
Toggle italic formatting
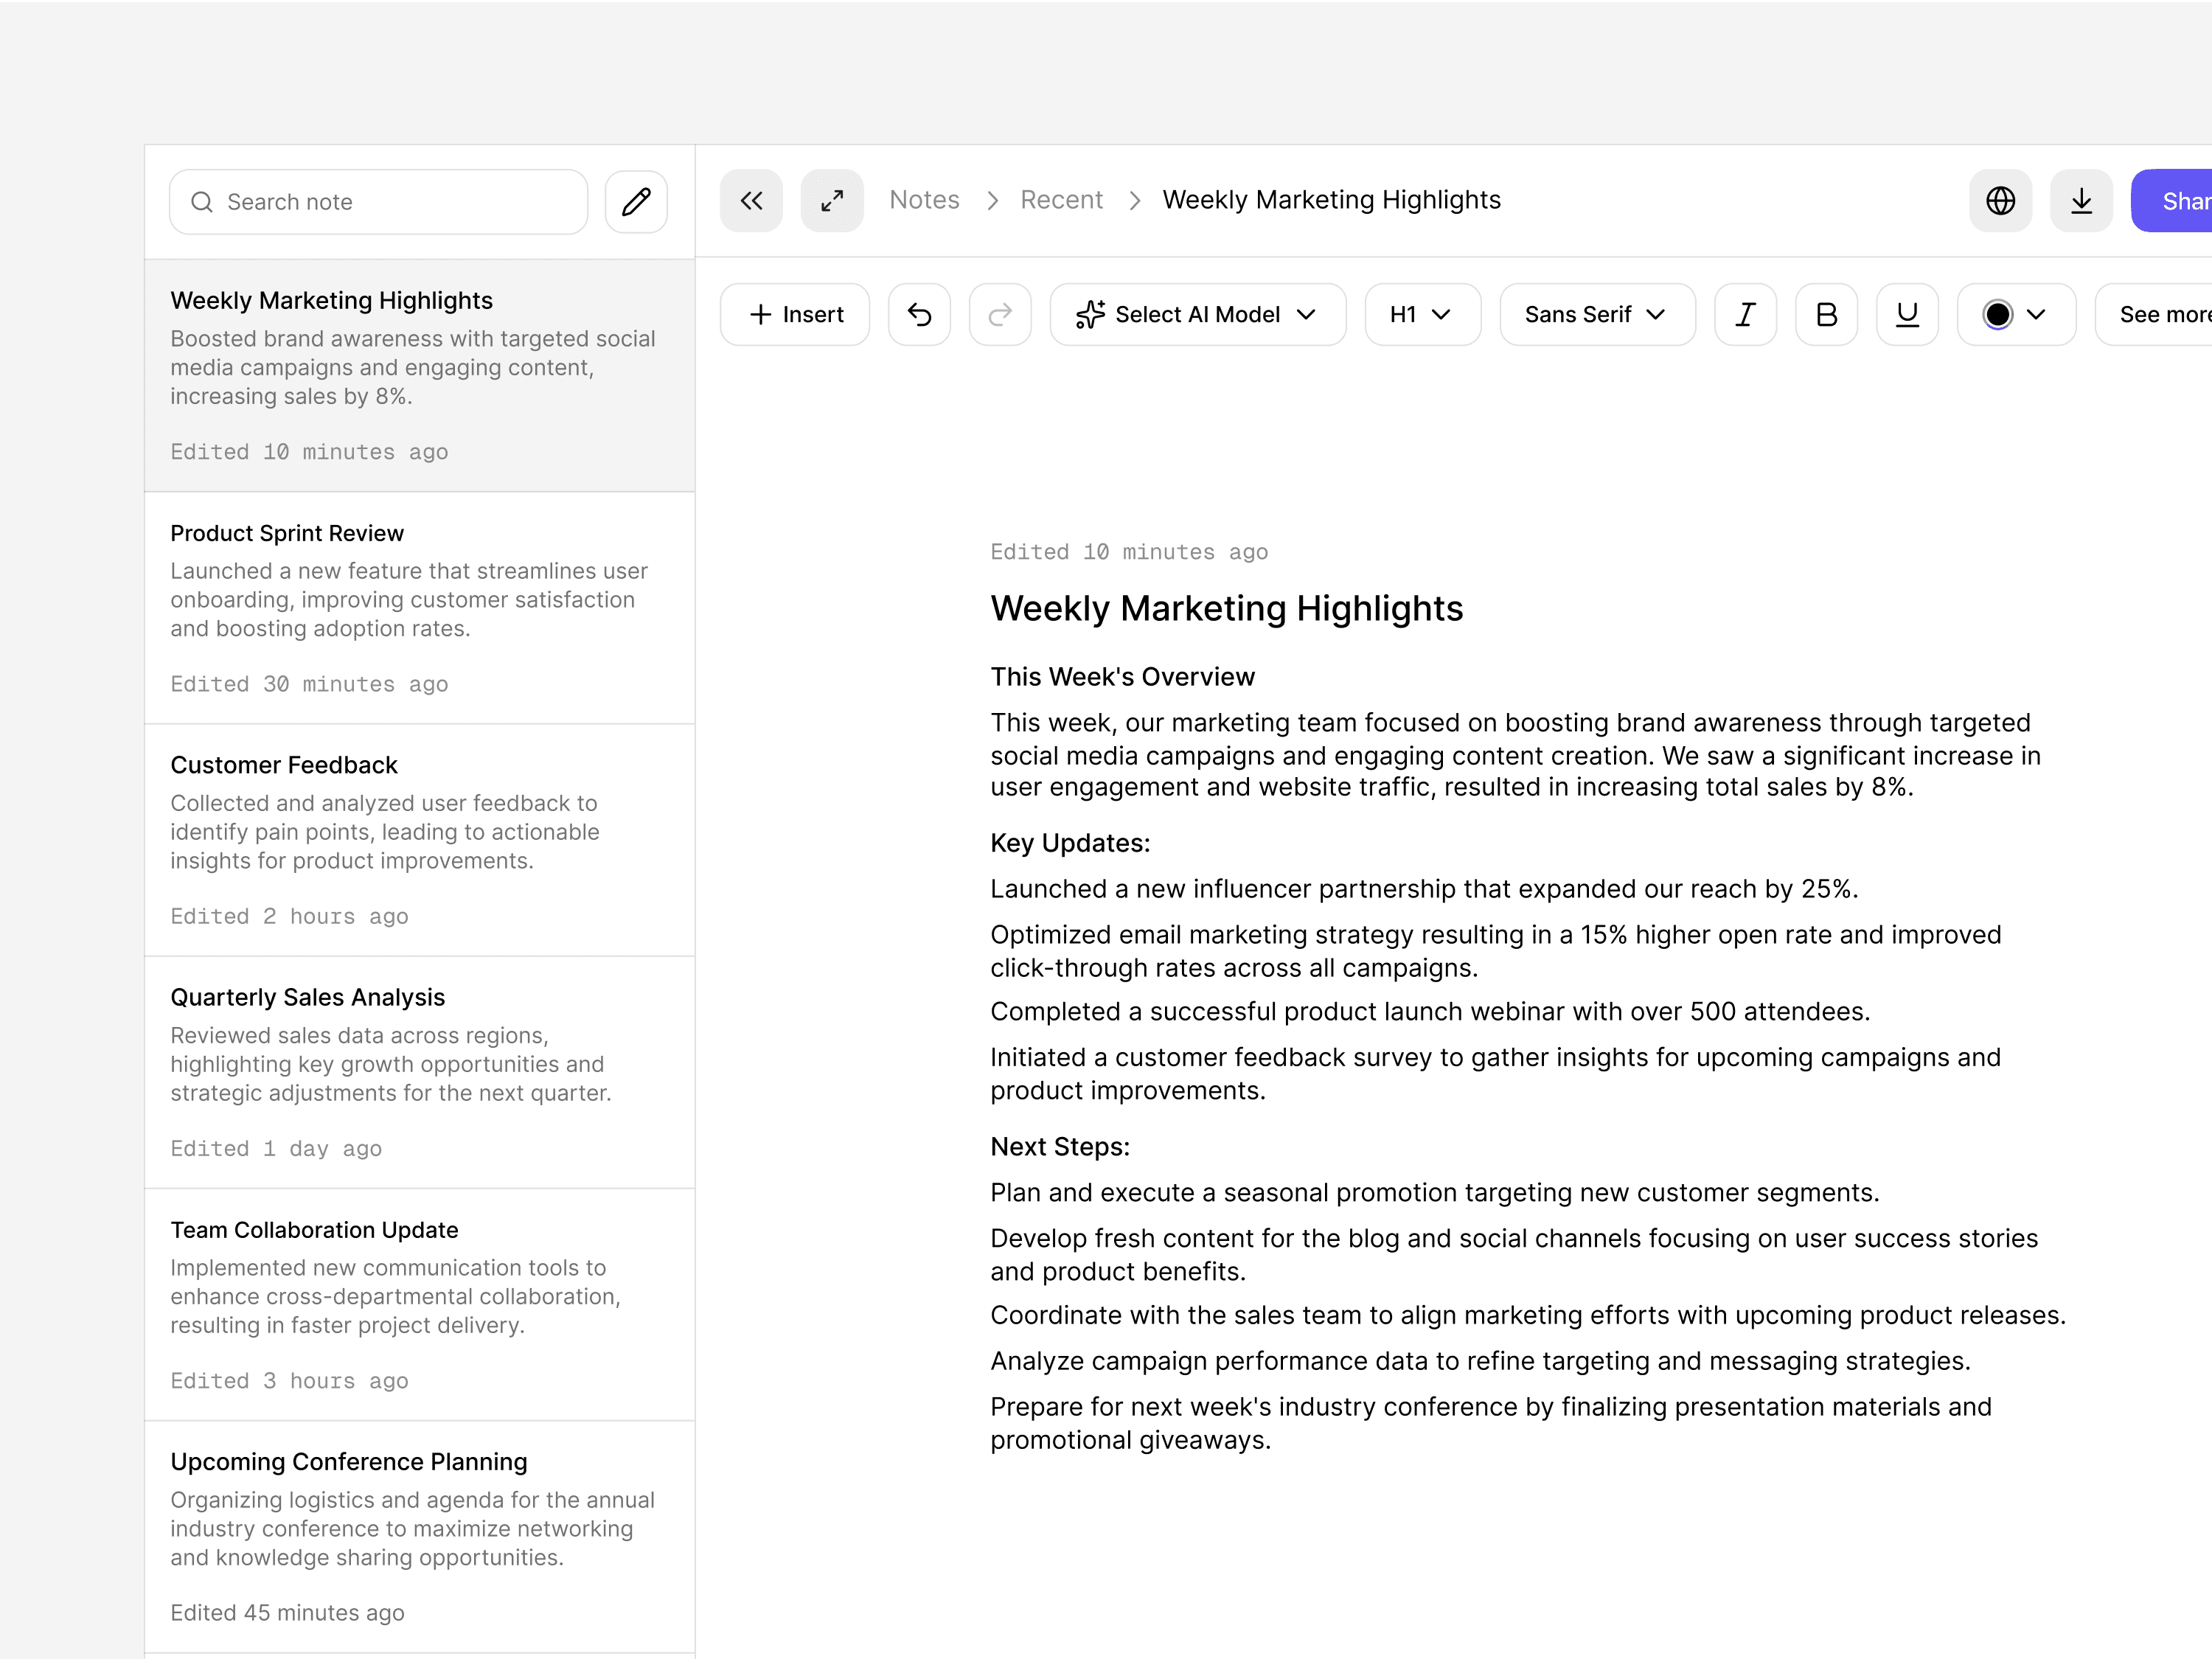(1745, 314)
